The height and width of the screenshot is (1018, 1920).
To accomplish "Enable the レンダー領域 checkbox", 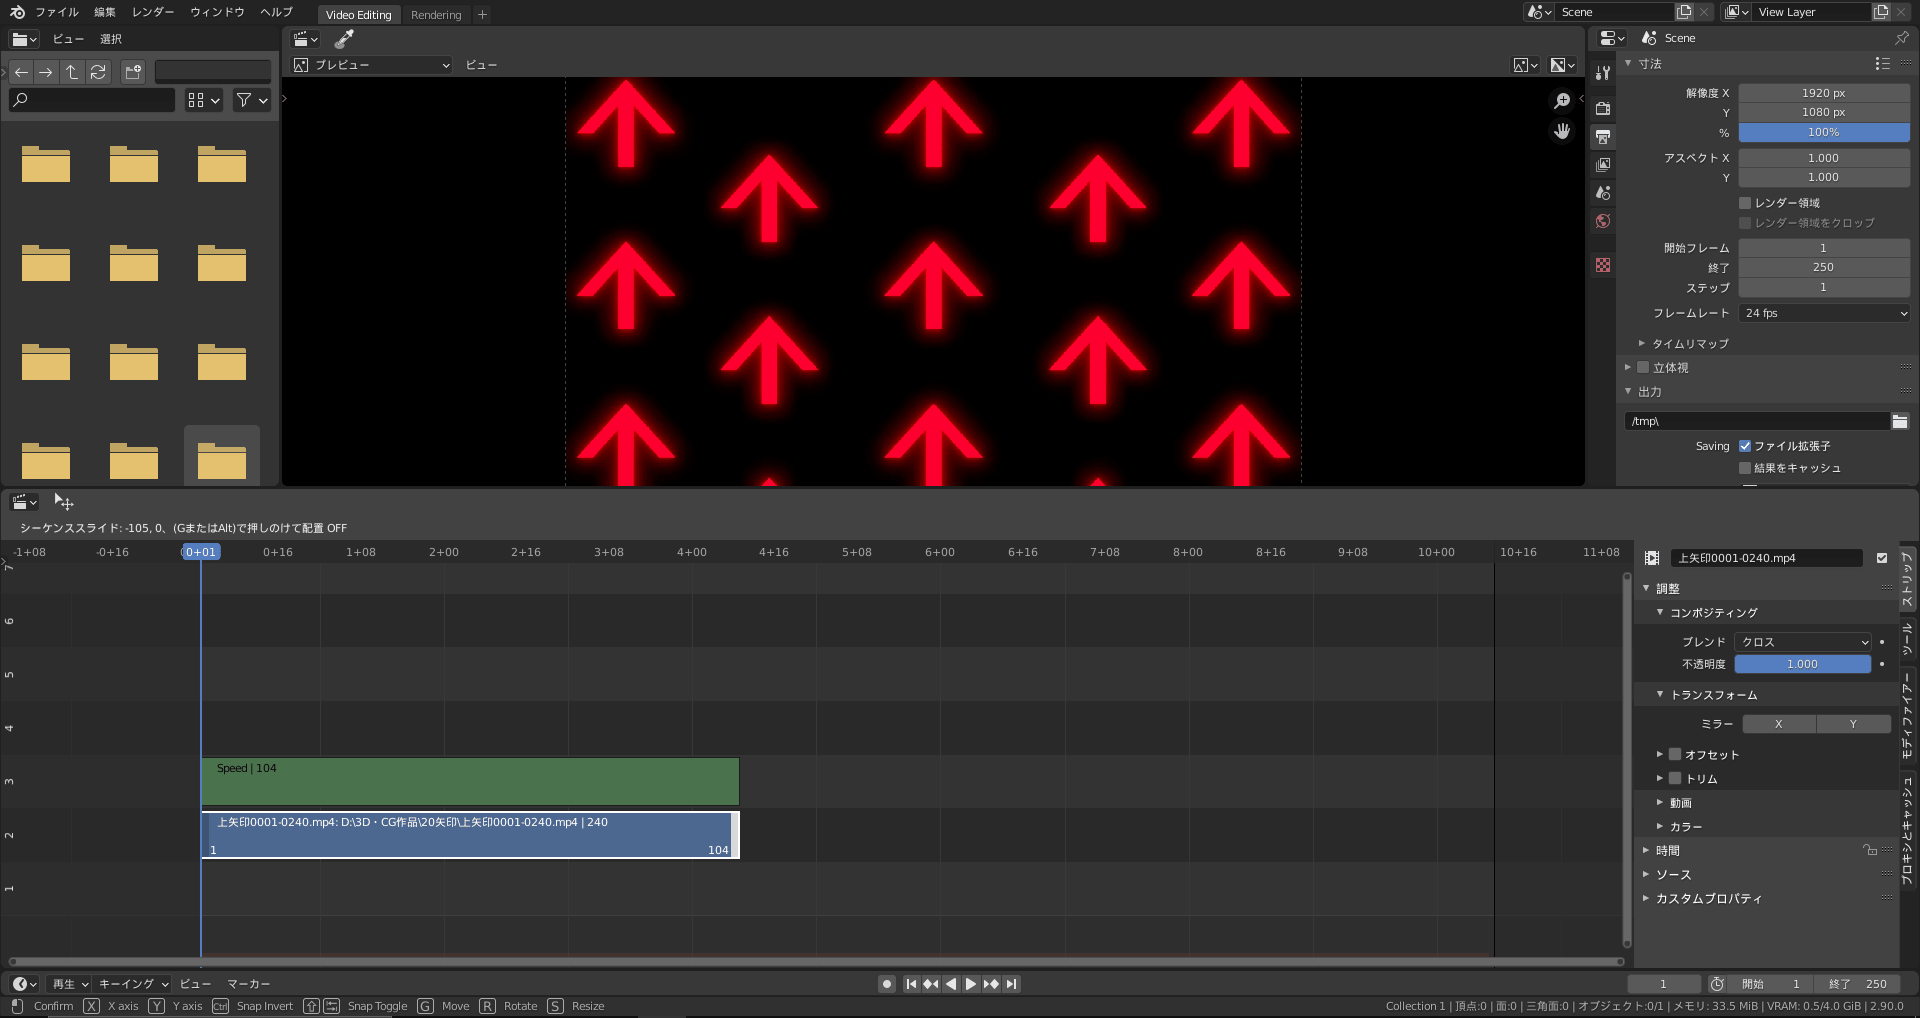I will [x=1745, y=203].
